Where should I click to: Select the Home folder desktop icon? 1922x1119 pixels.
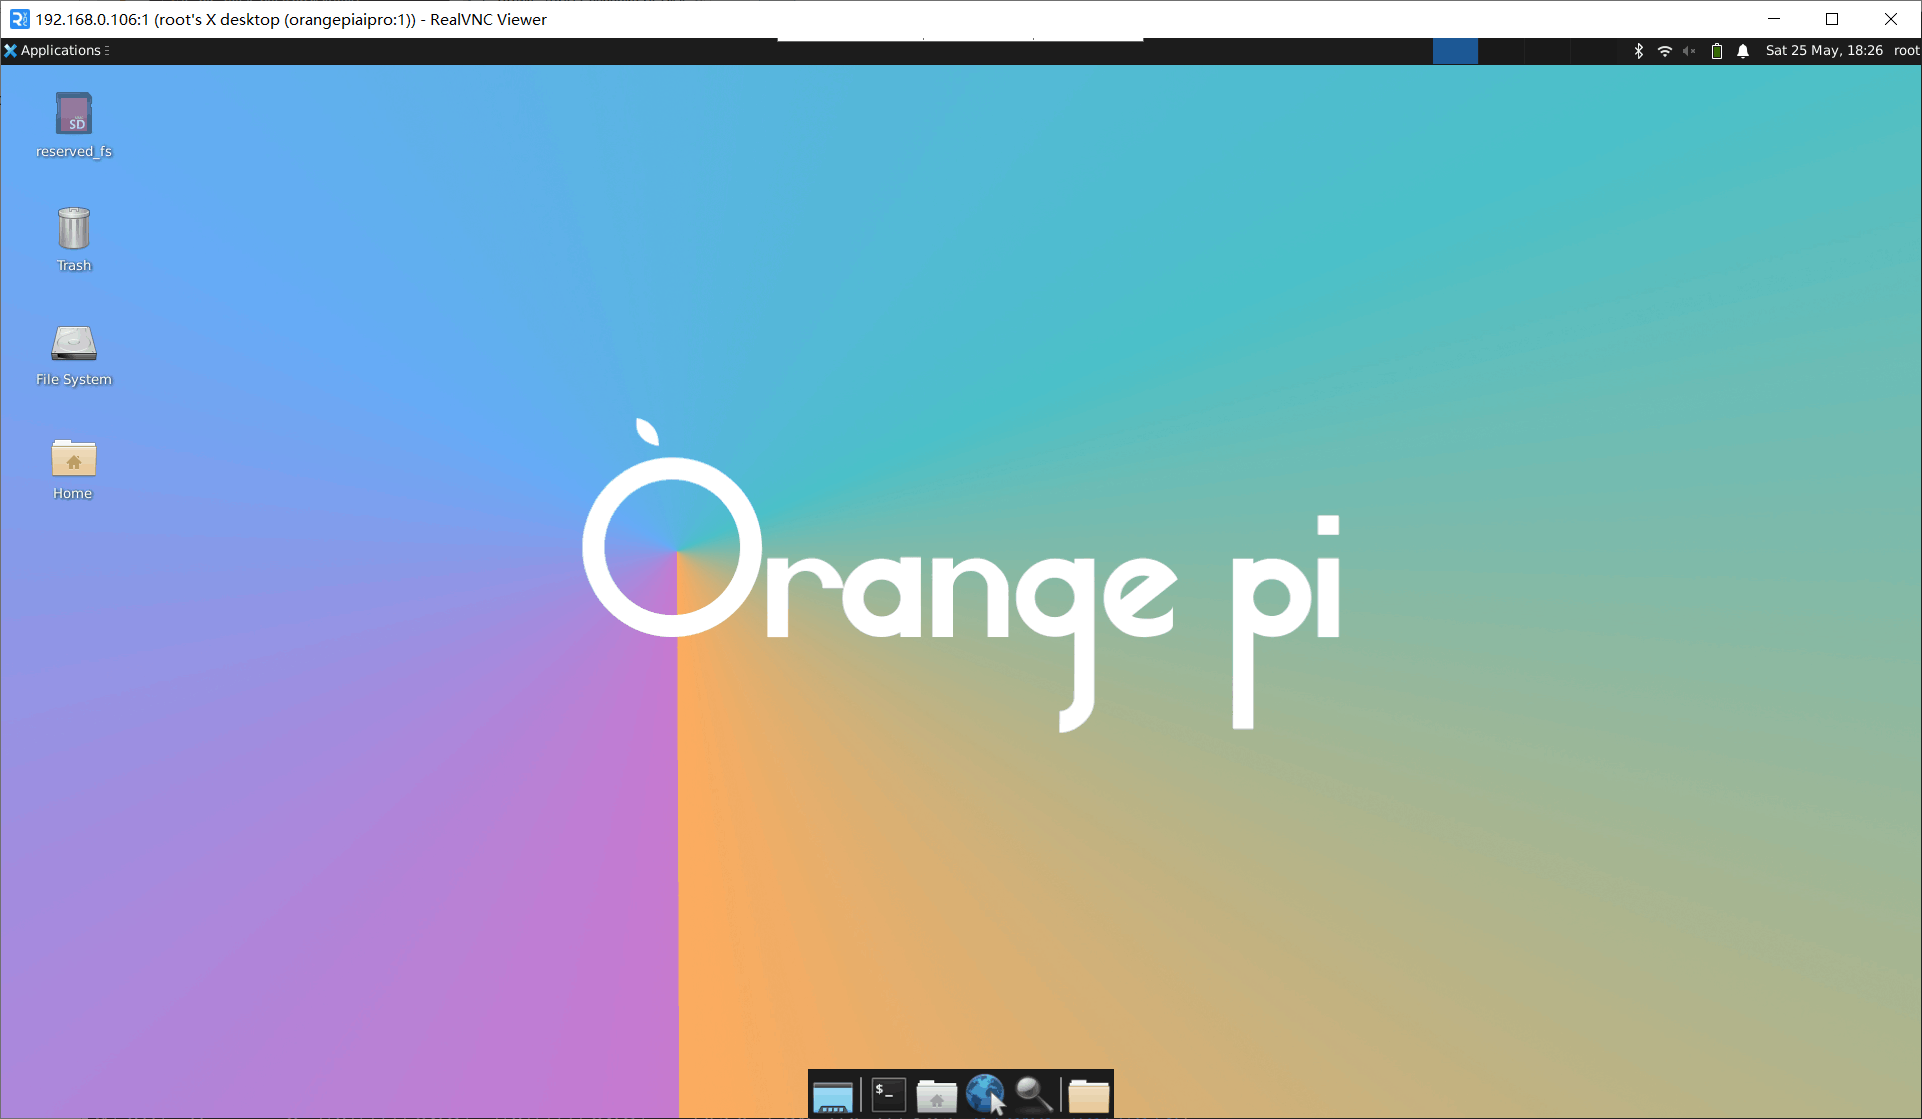point(74,458)
